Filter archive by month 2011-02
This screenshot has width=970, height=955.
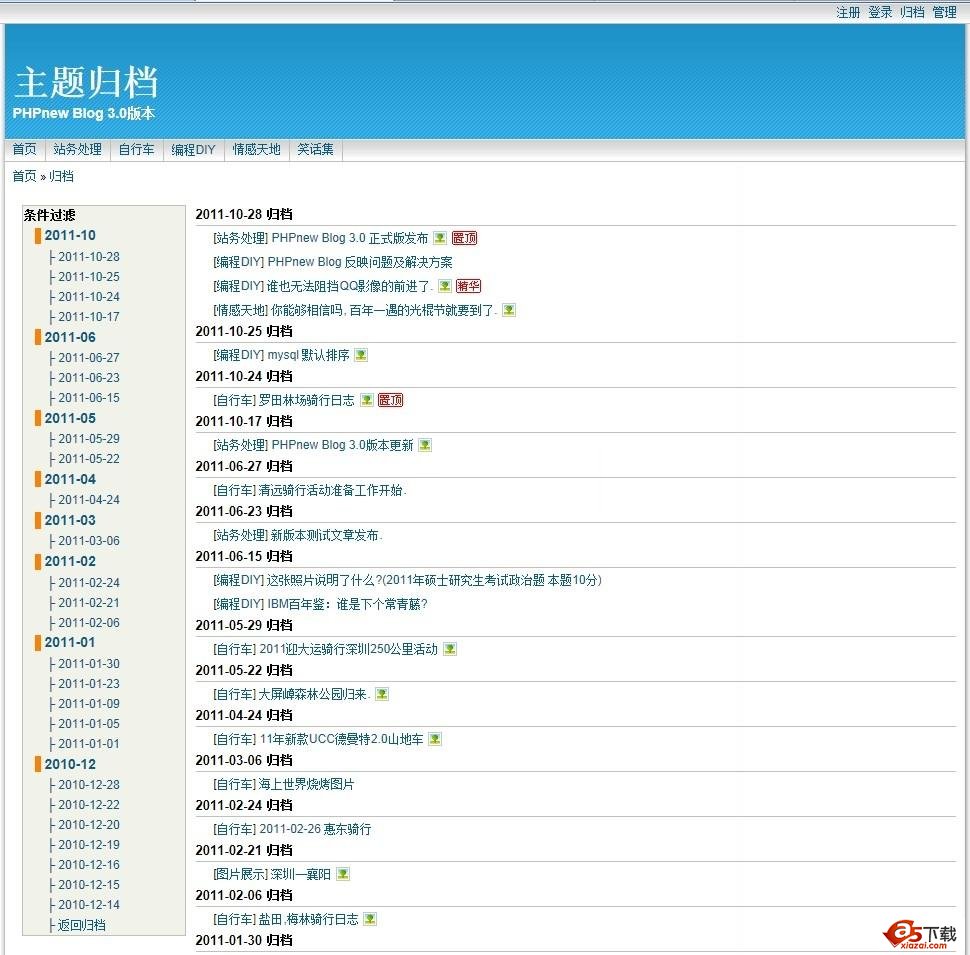70,561
